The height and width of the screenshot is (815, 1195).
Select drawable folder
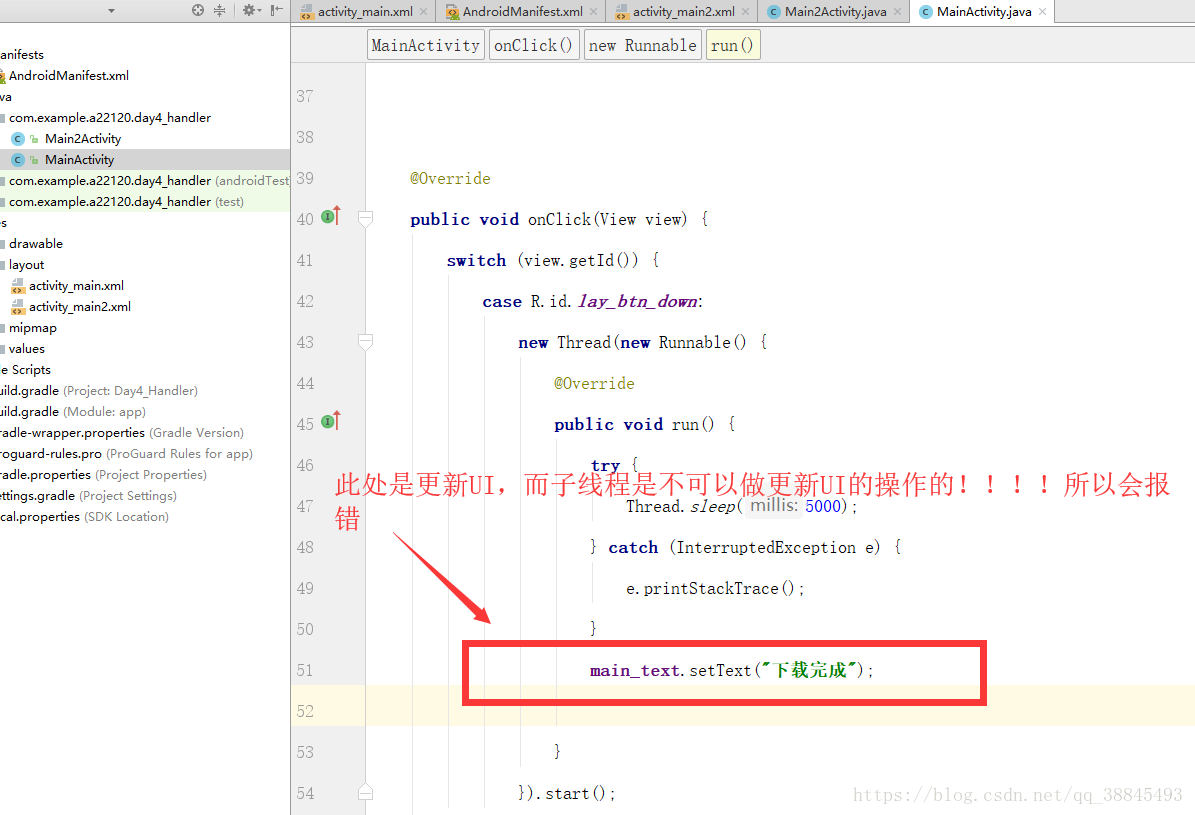(x=36, y=243)
